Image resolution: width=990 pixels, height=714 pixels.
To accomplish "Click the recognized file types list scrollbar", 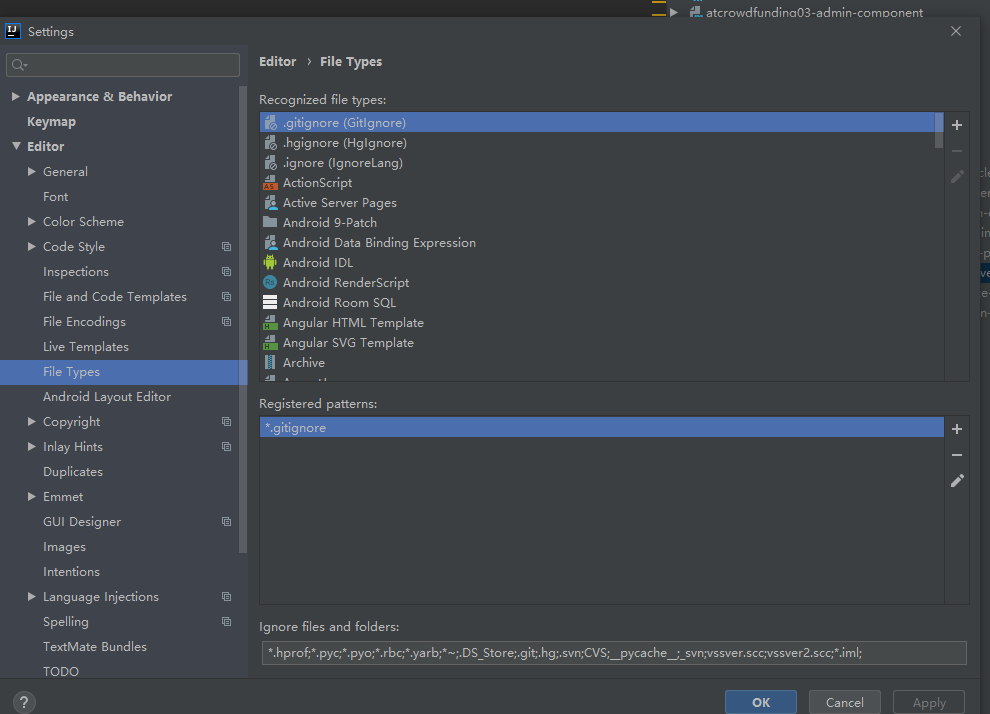I will click(938, 131).
